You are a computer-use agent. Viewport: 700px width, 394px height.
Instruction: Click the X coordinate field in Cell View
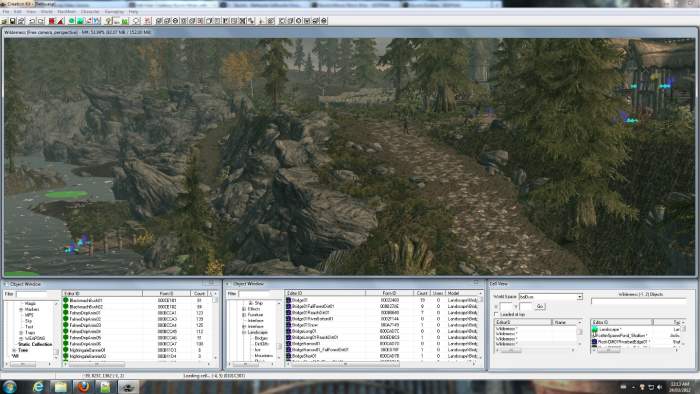tap(506, 307)
